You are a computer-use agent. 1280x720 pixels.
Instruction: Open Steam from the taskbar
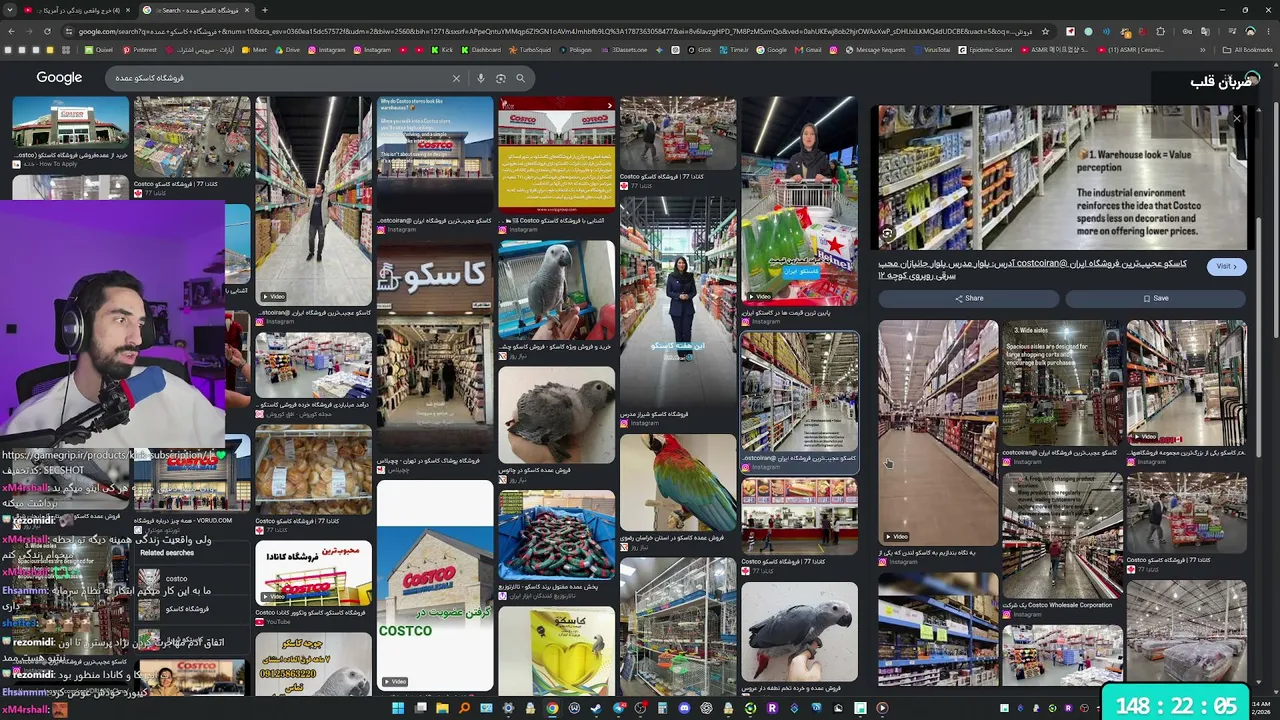596,709
